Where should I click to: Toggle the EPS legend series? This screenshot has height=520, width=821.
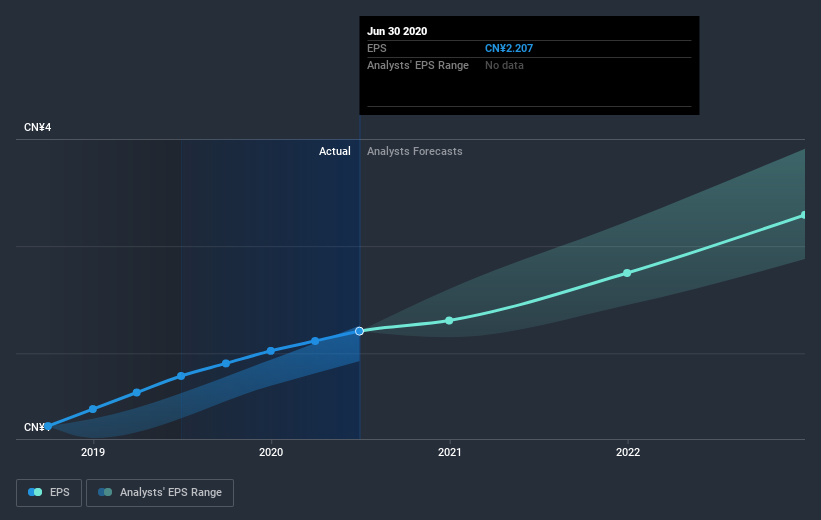click(x=49, y=492)
